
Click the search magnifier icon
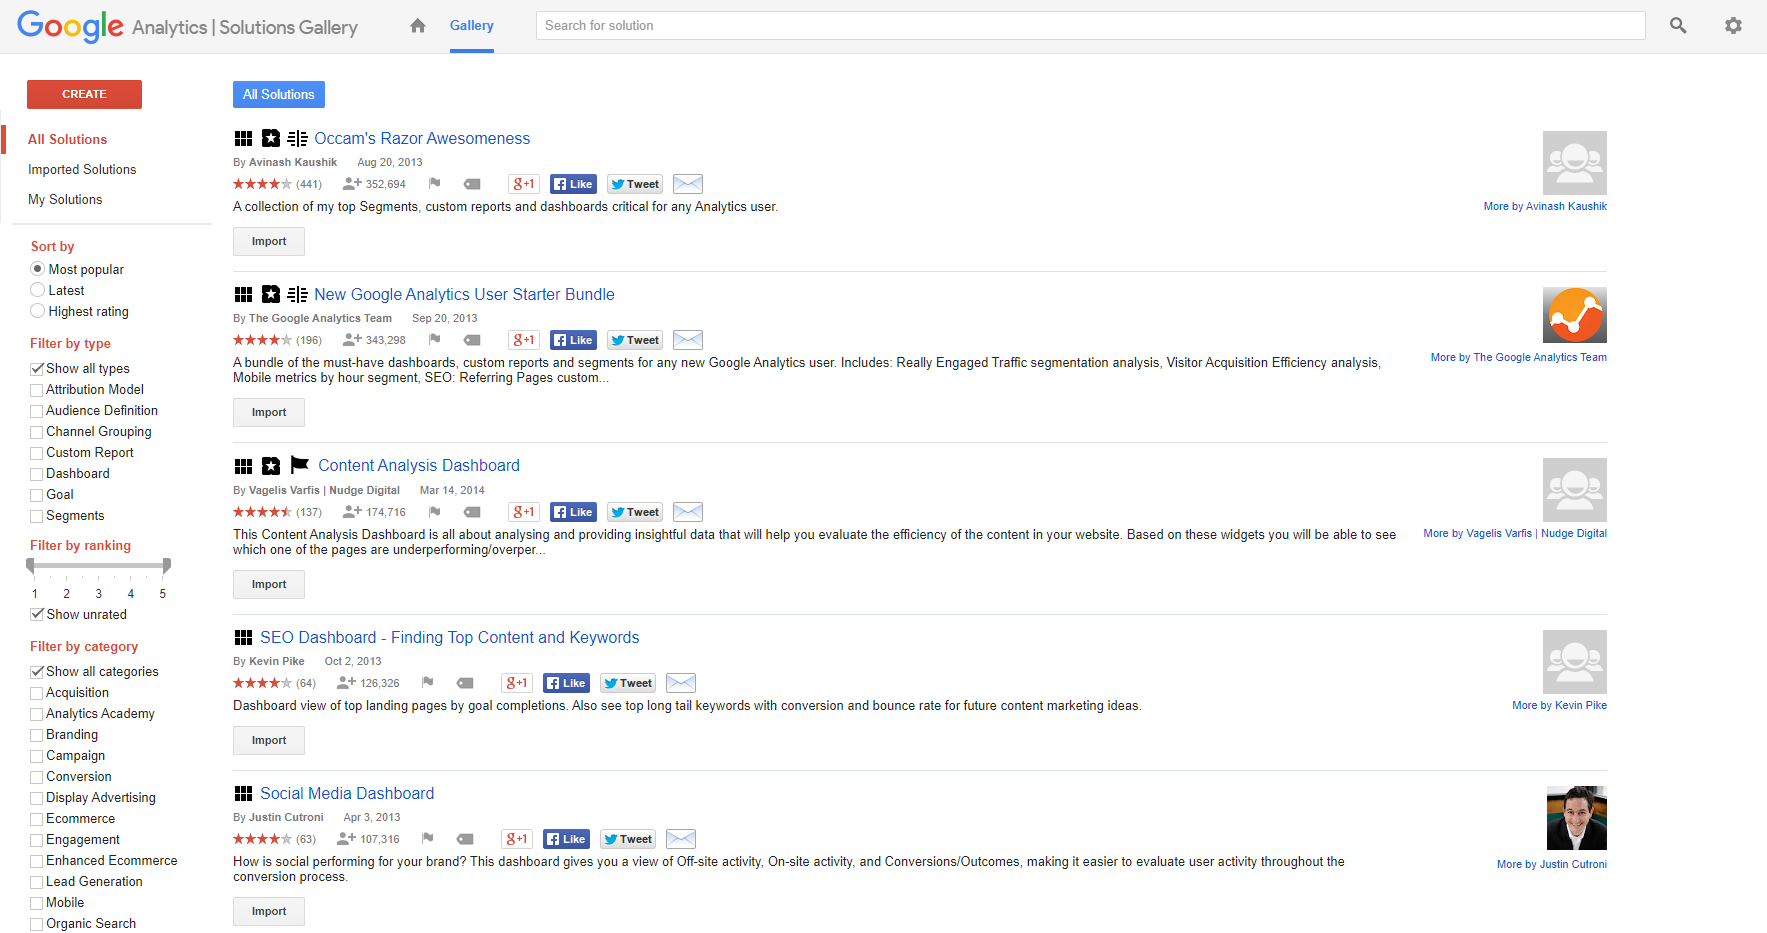(1678, 26)
